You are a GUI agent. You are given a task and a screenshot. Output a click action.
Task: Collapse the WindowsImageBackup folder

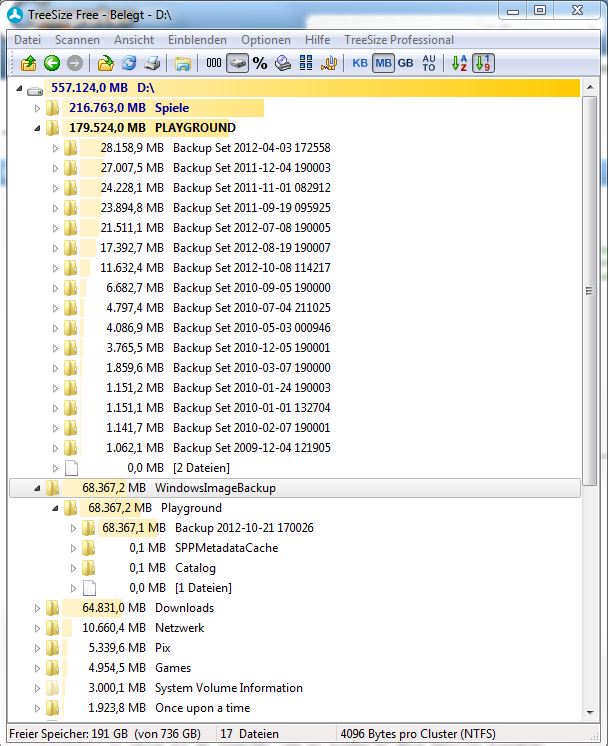pos(37,488)
